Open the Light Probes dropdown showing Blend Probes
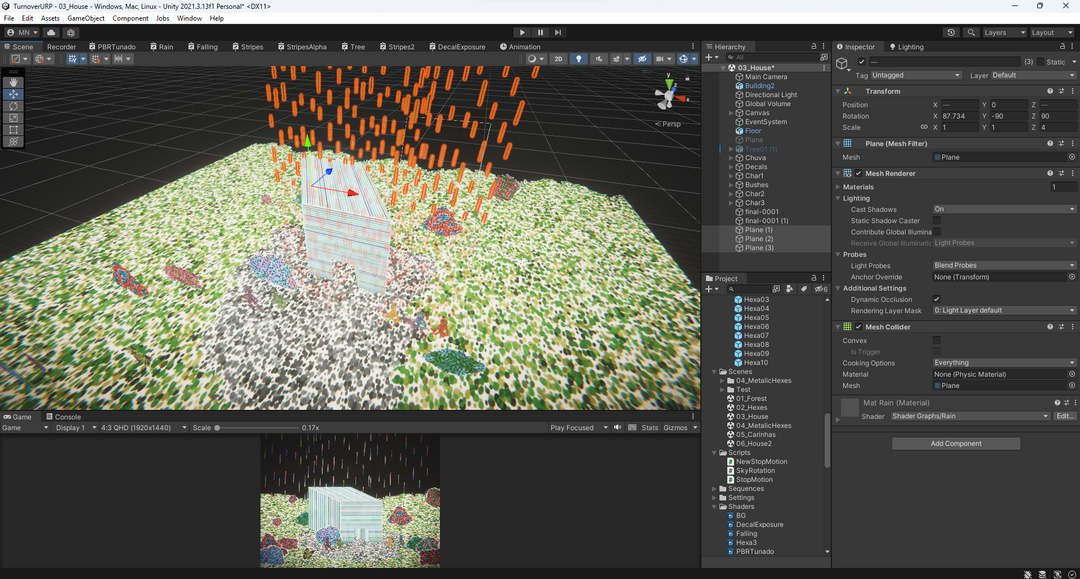This screenshot has height=579, width=1080. click(1004, 265)
